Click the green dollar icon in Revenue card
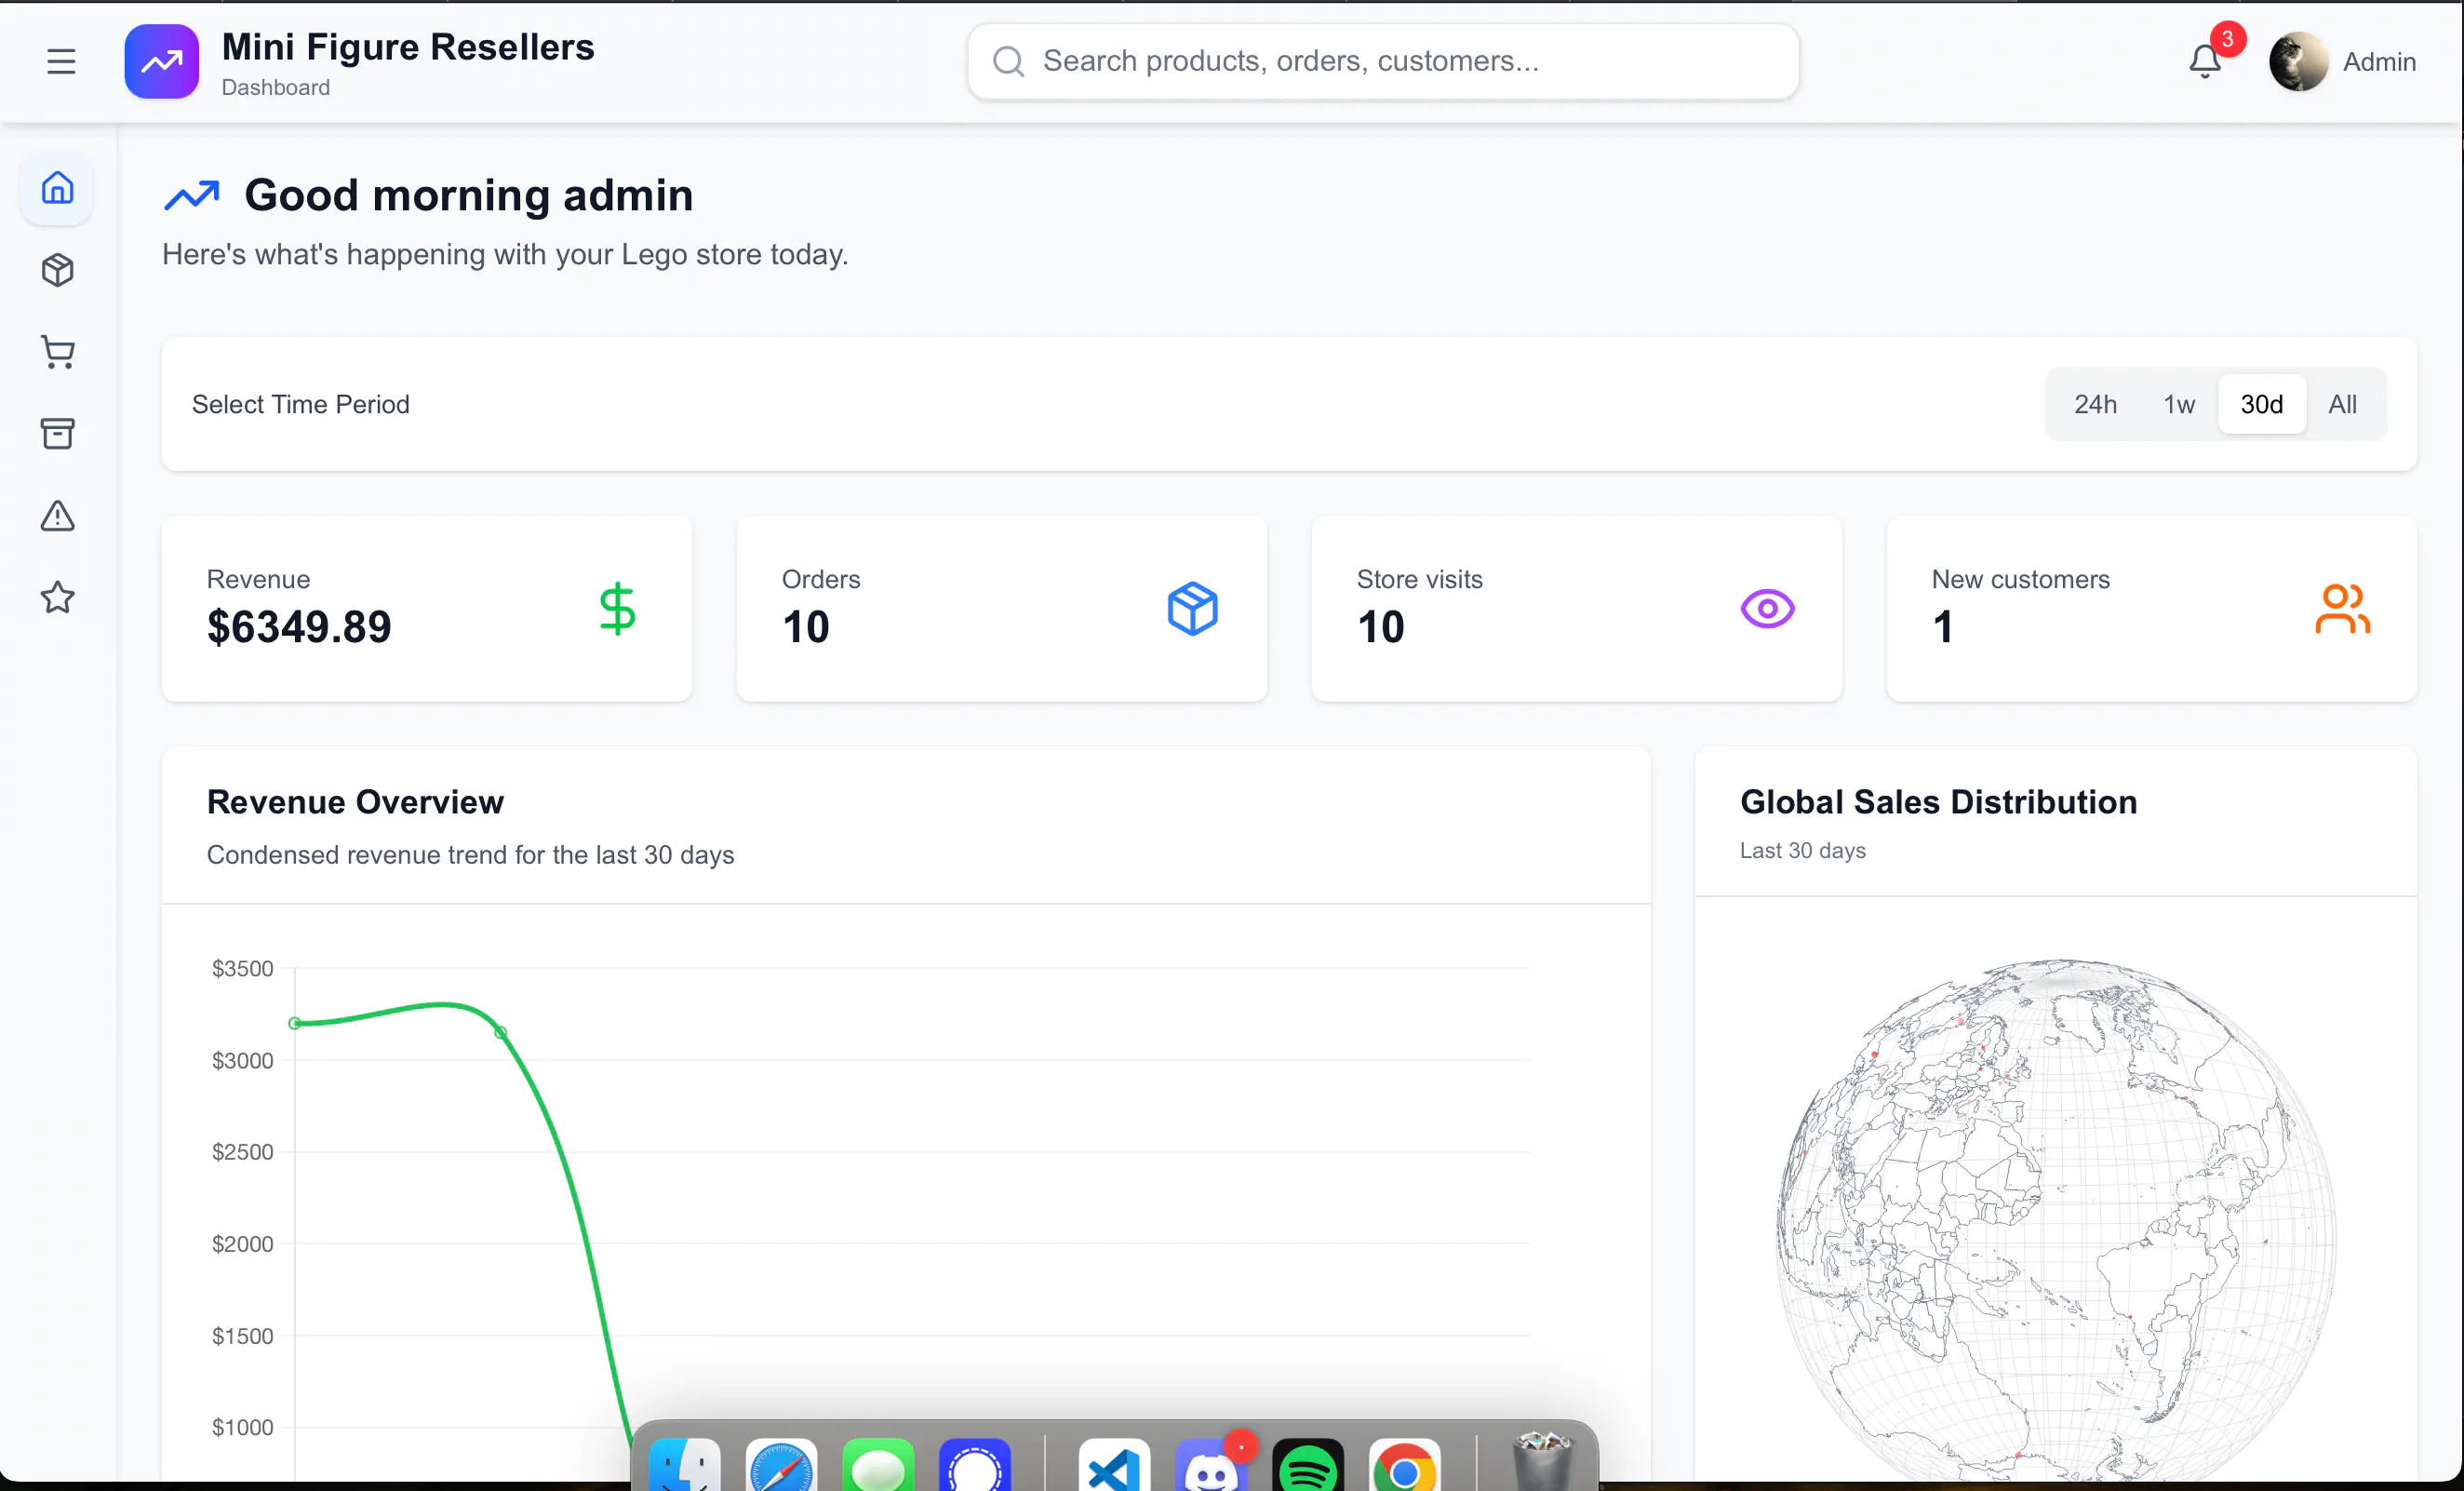 pyautogui.click(x=617, y=609)
